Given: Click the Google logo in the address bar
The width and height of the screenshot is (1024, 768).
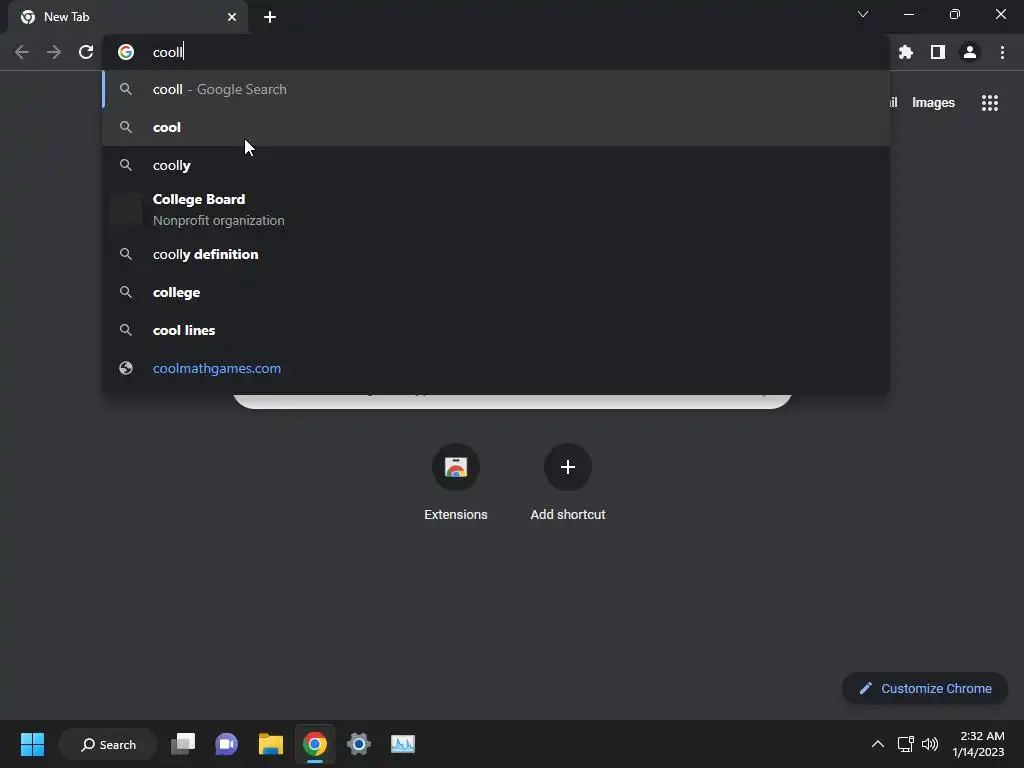Looking at the screenshot, I should point(126,52).
